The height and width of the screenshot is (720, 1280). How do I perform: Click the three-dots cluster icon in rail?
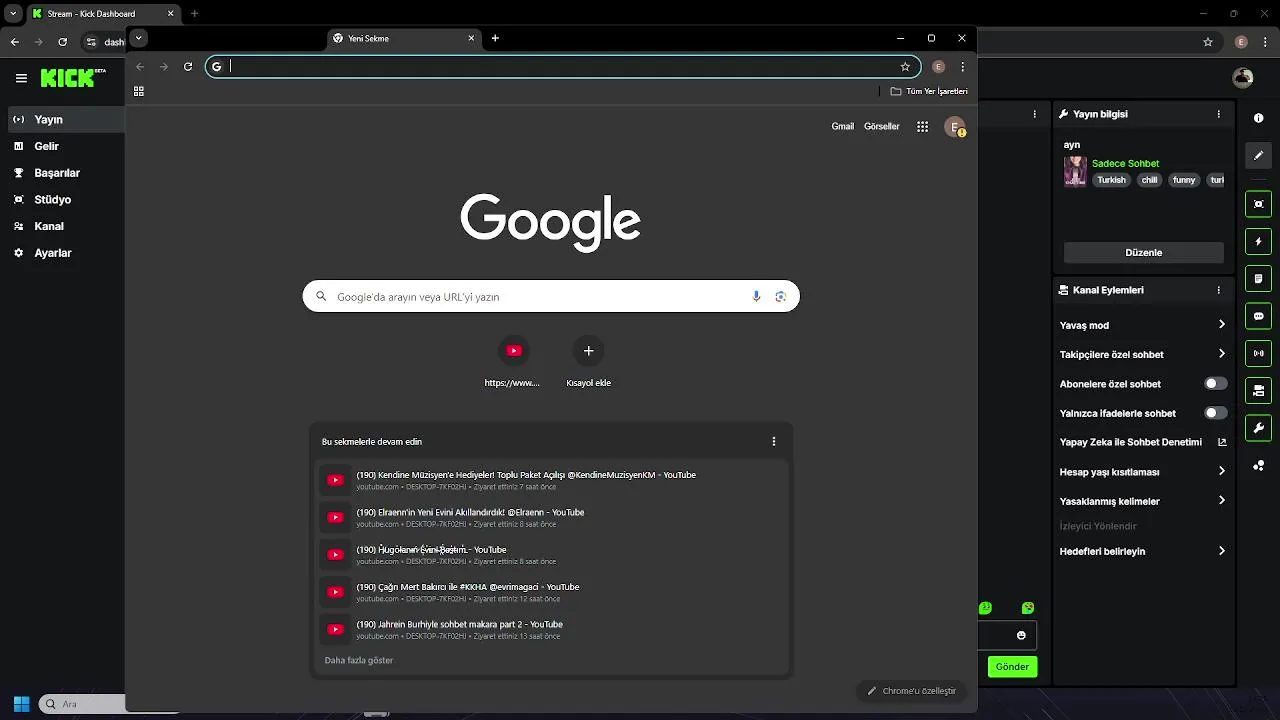1258,466
